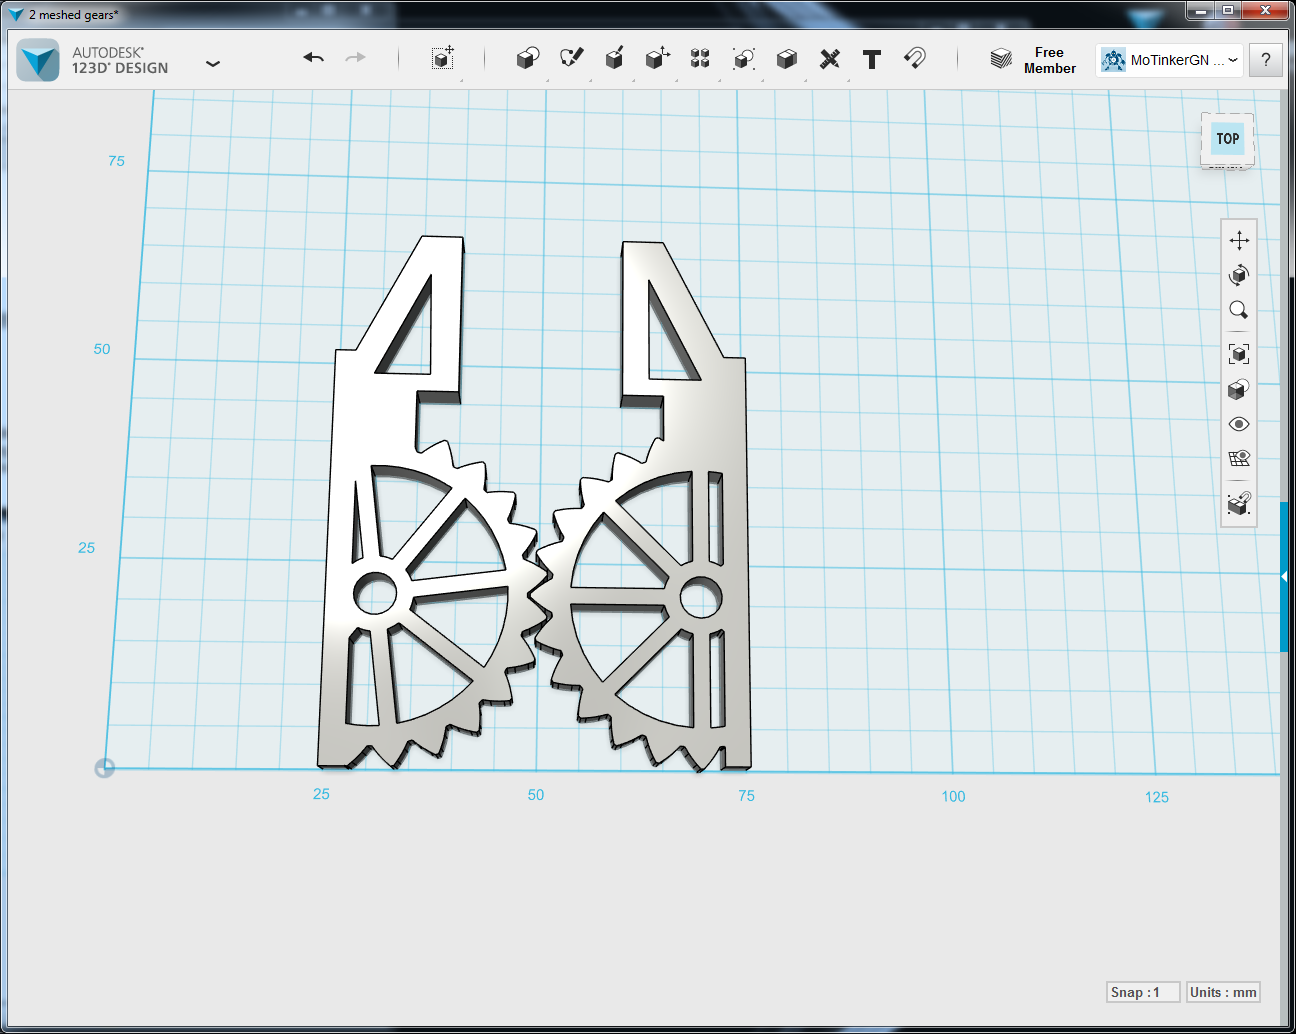Screen dimensions: 1296x1034
Task: Select the Primitives tool
Action: tap(527, 59)
